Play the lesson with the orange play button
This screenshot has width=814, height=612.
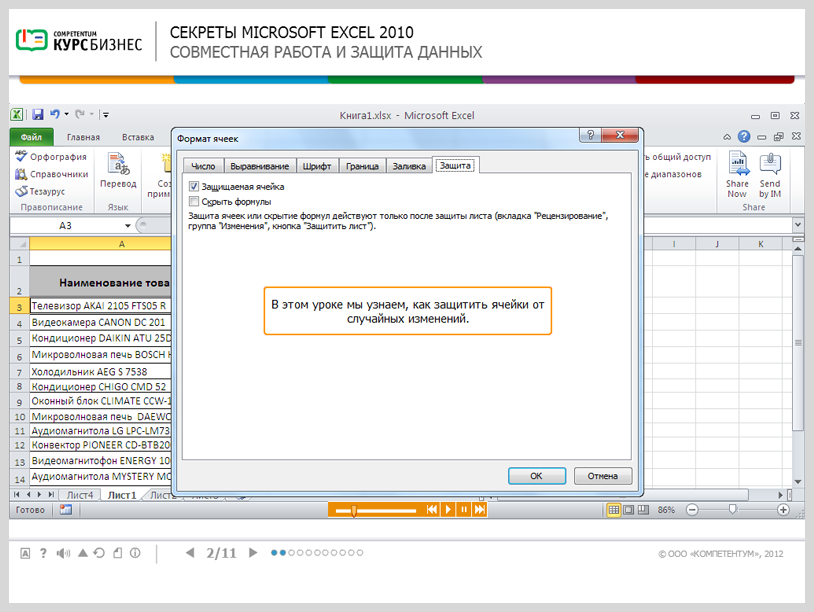click(x=447, y=510)
